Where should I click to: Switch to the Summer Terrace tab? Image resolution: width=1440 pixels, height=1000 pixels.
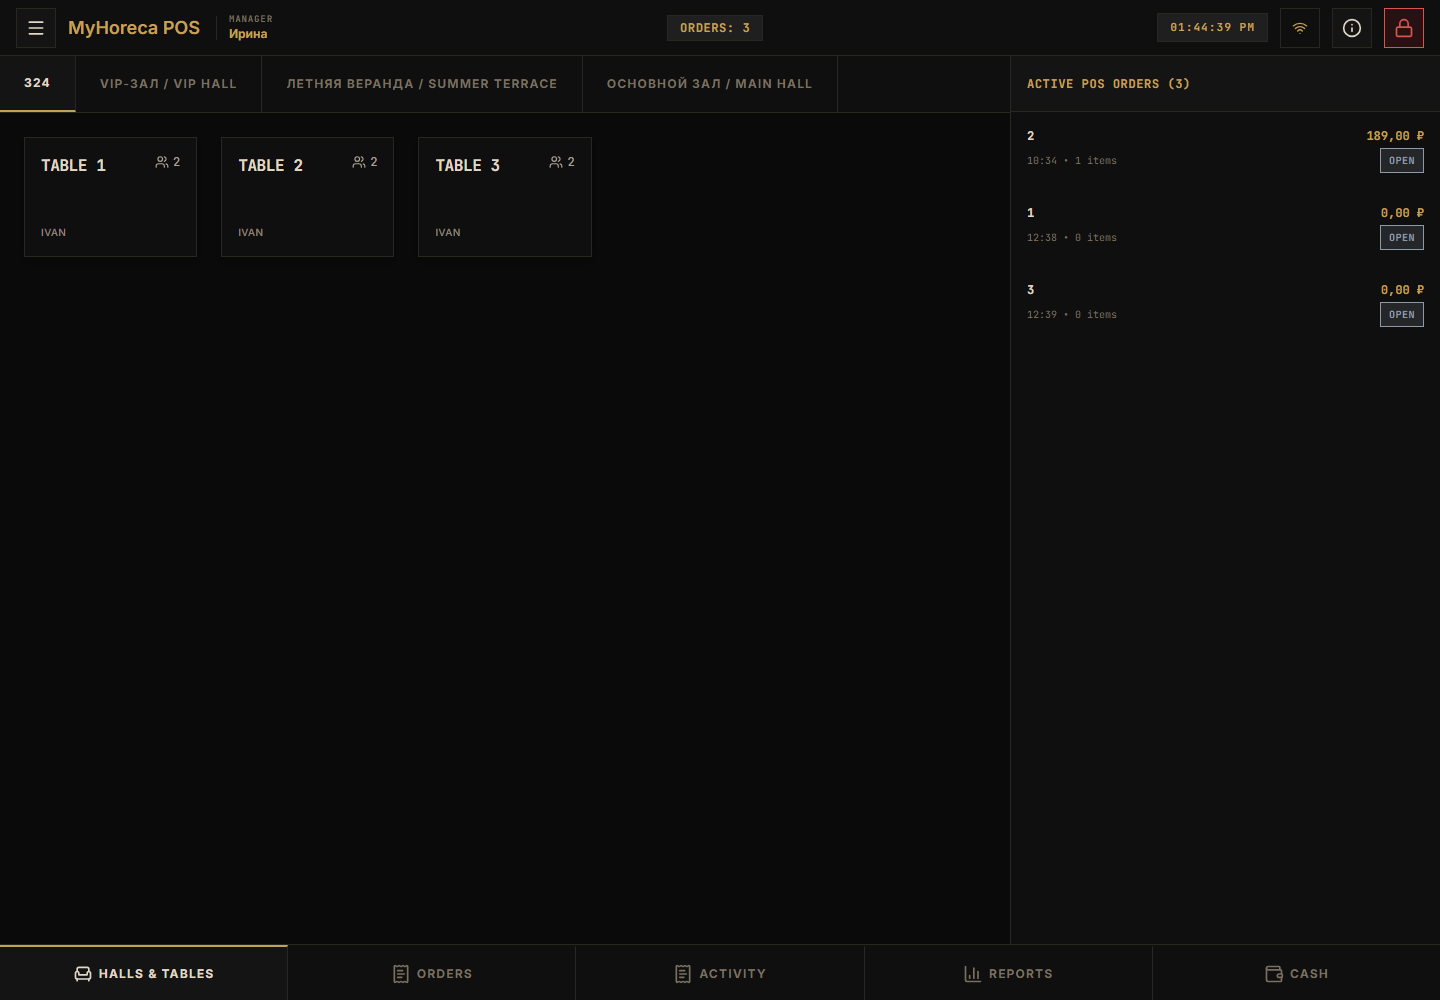422,84
